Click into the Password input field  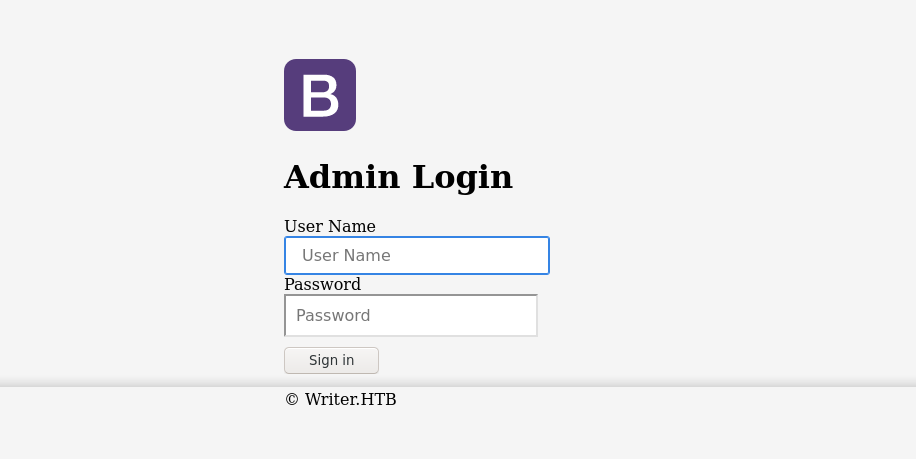(411, 315)
